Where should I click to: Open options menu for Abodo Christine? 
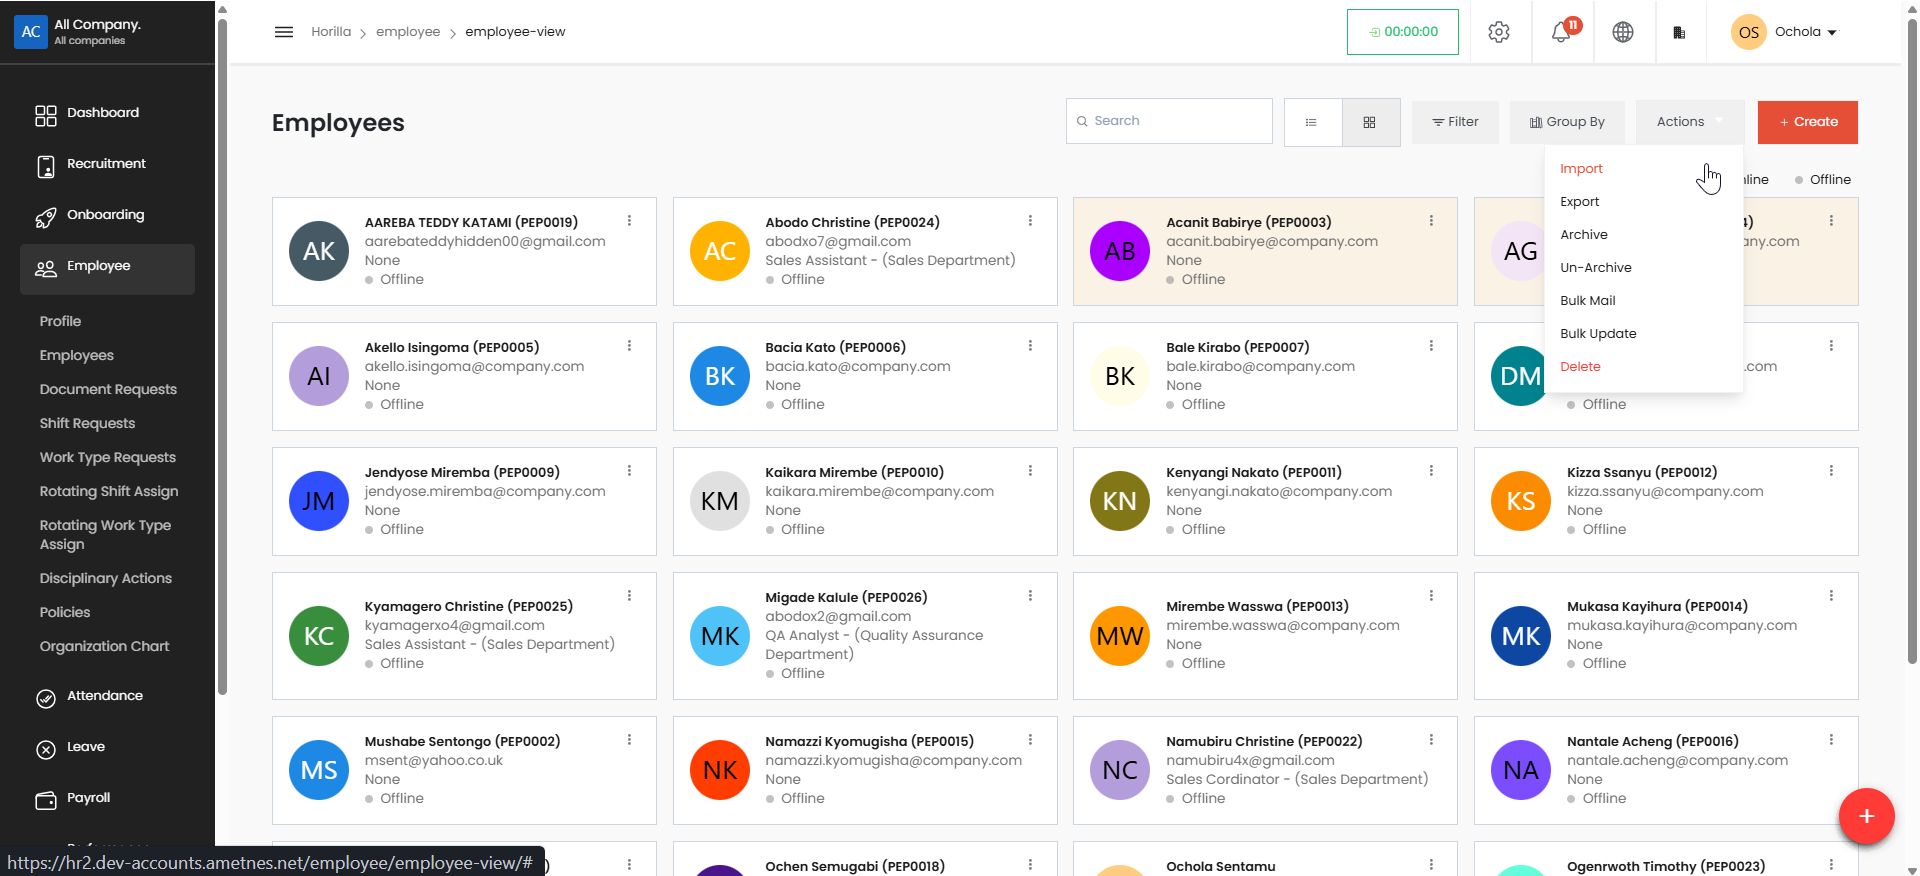pos(1030,221)
